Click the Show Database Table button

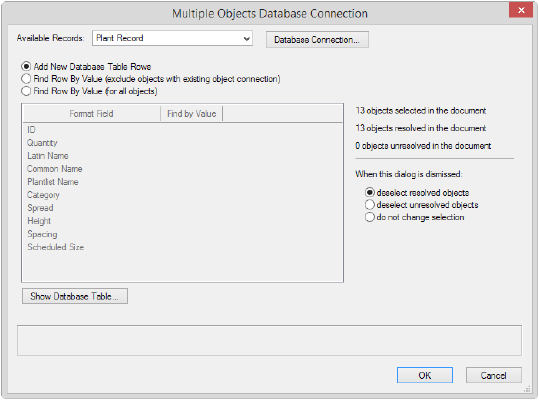coord(75,296)
